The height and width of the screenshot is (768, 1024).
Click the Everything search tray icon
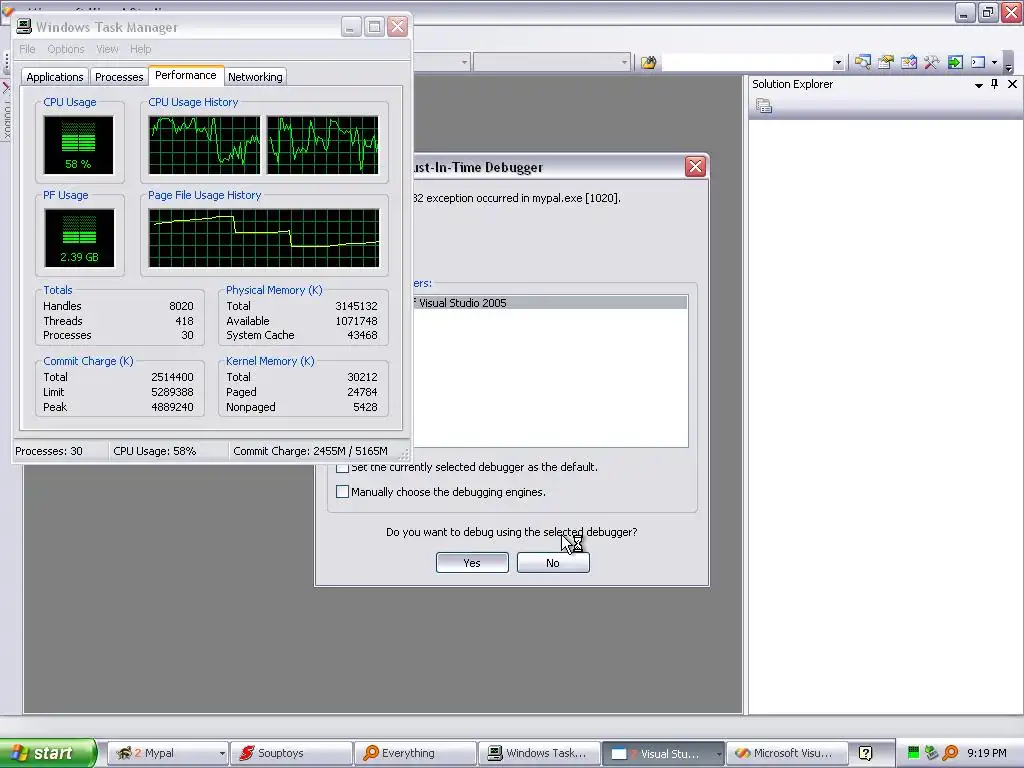950,753
